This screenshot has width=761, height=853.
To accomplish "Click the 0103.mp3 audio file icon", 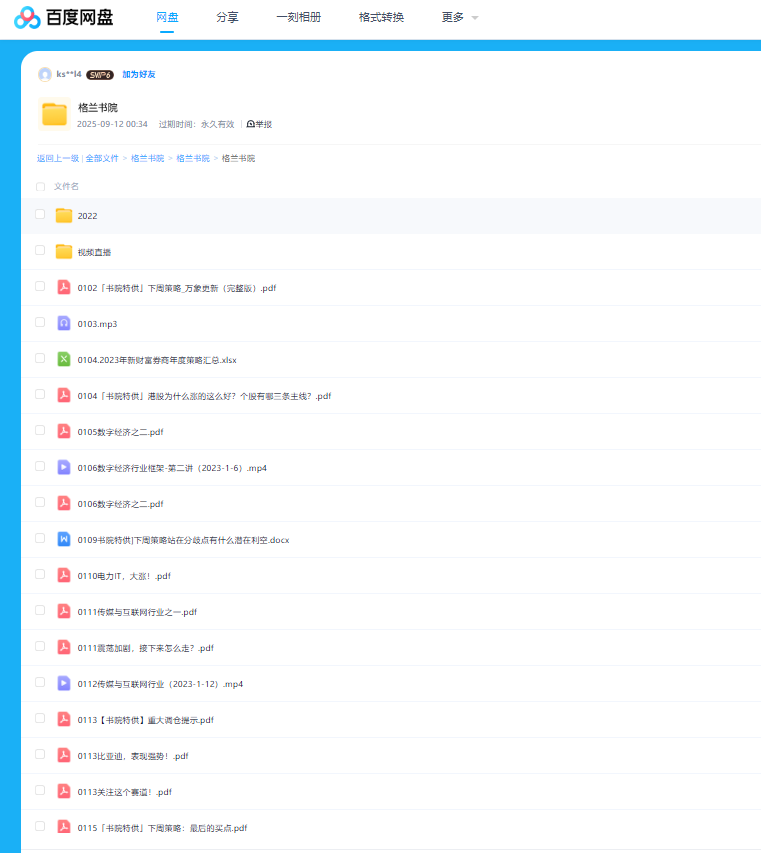I will (64, 323).
